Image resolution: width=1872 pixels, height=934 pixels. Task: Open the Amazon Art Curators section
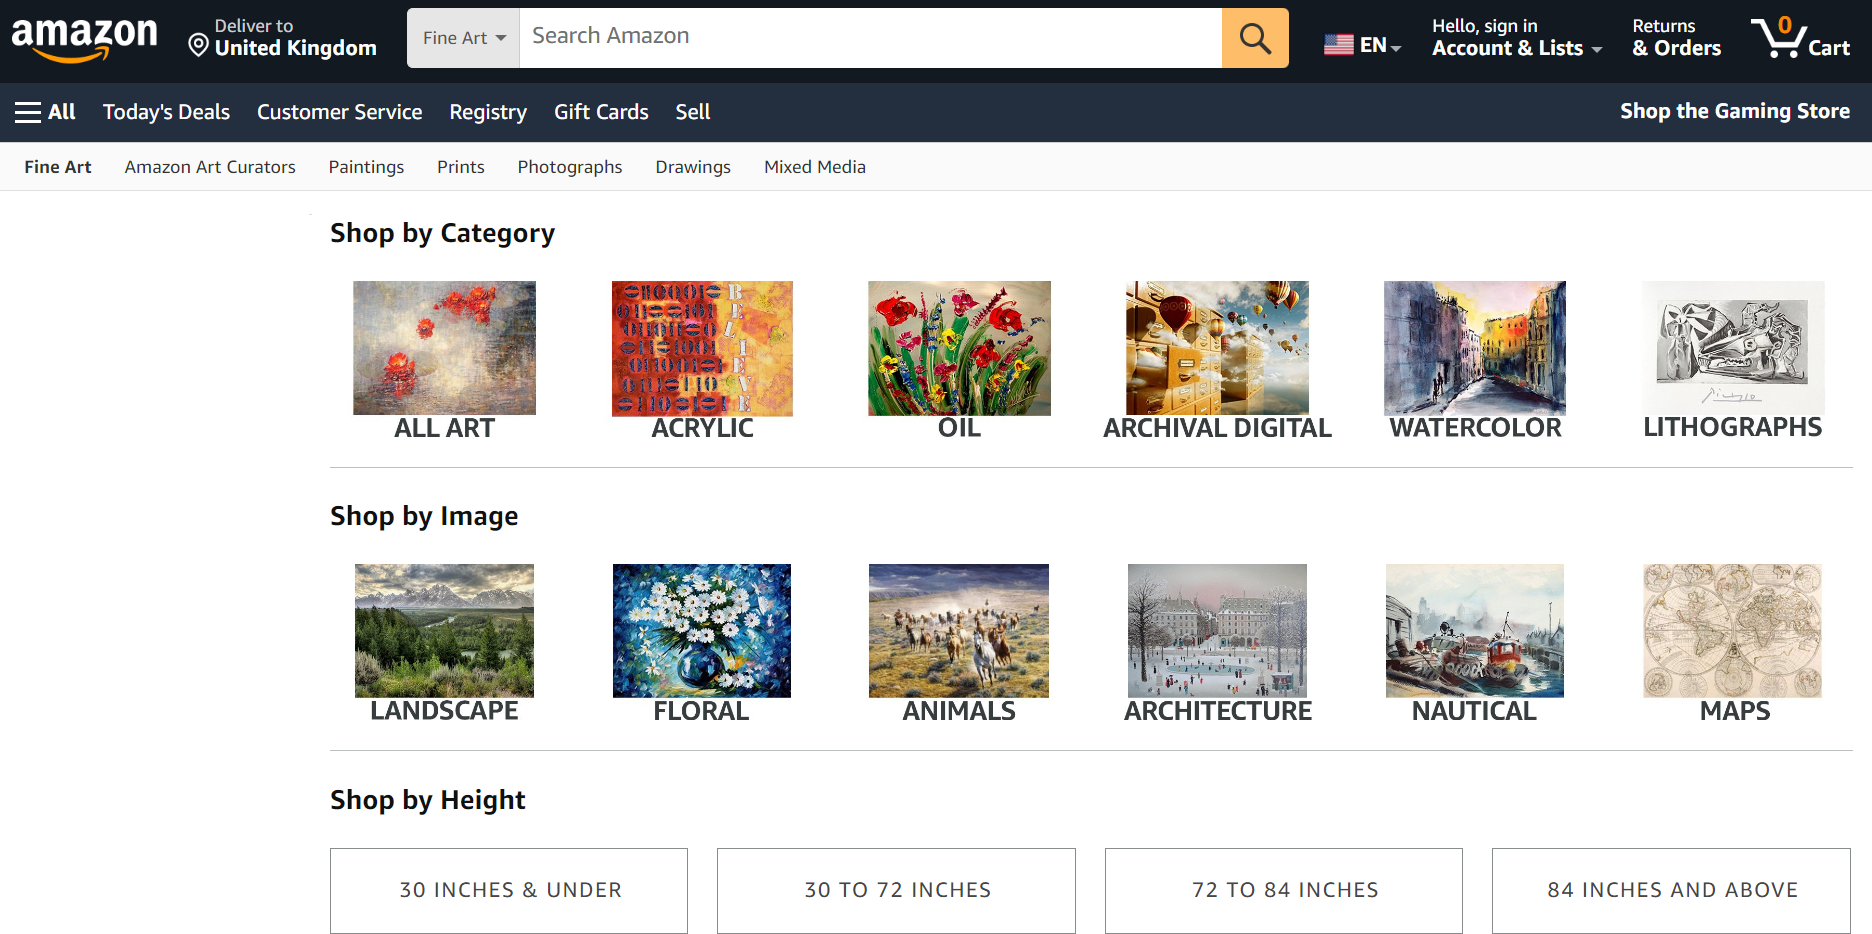coord(210,167)
